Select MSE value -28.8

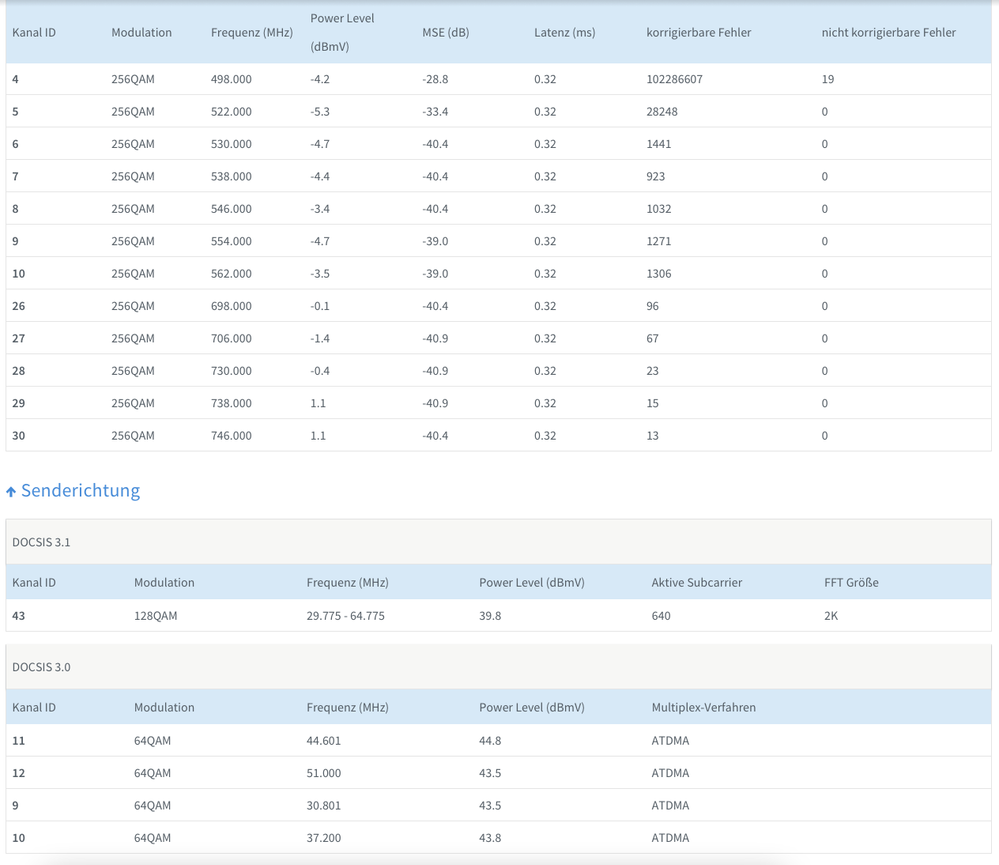pos(435,79)
